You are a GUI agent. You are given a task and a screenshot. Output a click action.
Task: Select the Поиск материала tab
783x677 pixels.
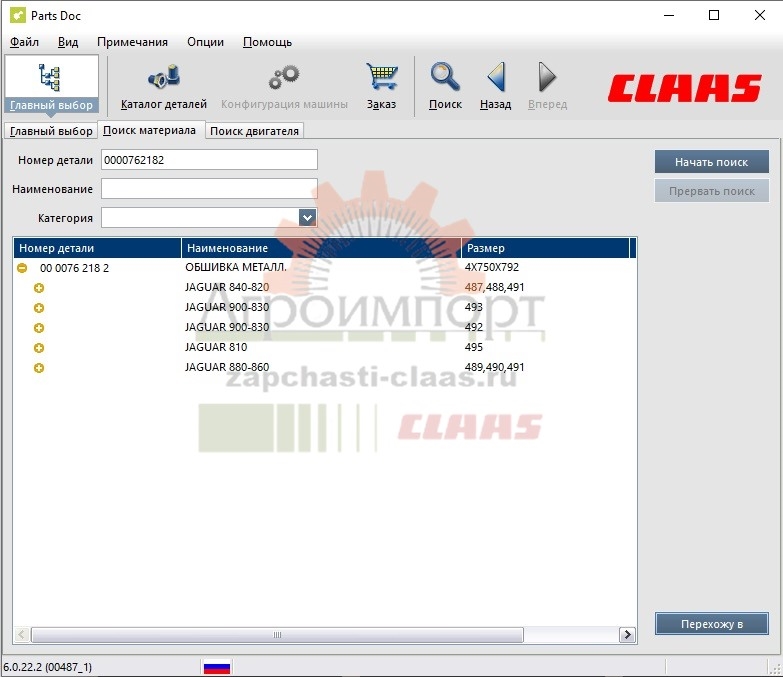[149, 130]
